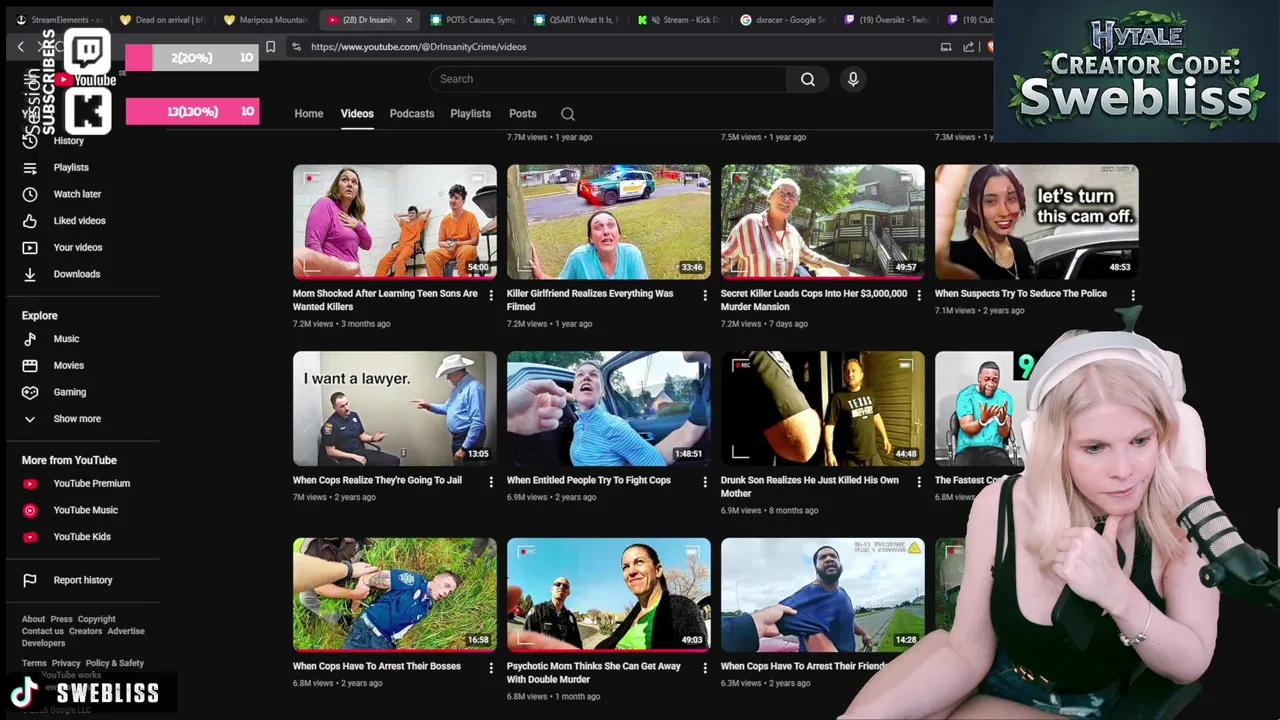
Task: Open Music explore icon
Action: pyautogui.click(x=30, y=339)
